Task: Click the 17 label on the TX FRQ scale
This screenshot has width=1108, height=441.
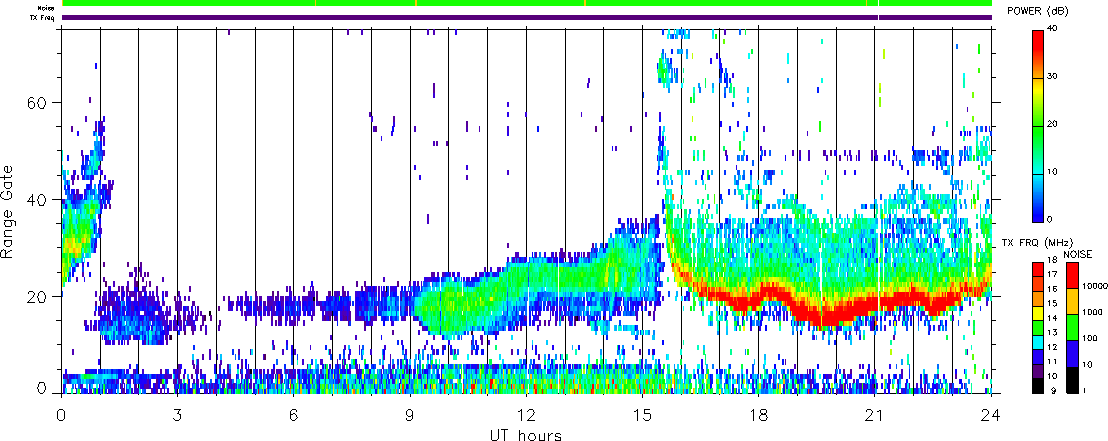Action: [1052, 274]
